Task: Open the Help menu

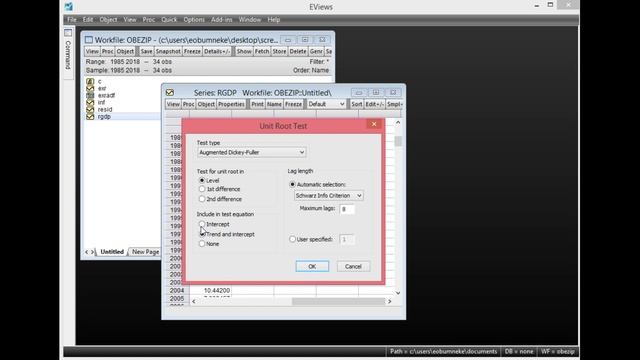Action: pyautogui.click(x=273, y=20)
